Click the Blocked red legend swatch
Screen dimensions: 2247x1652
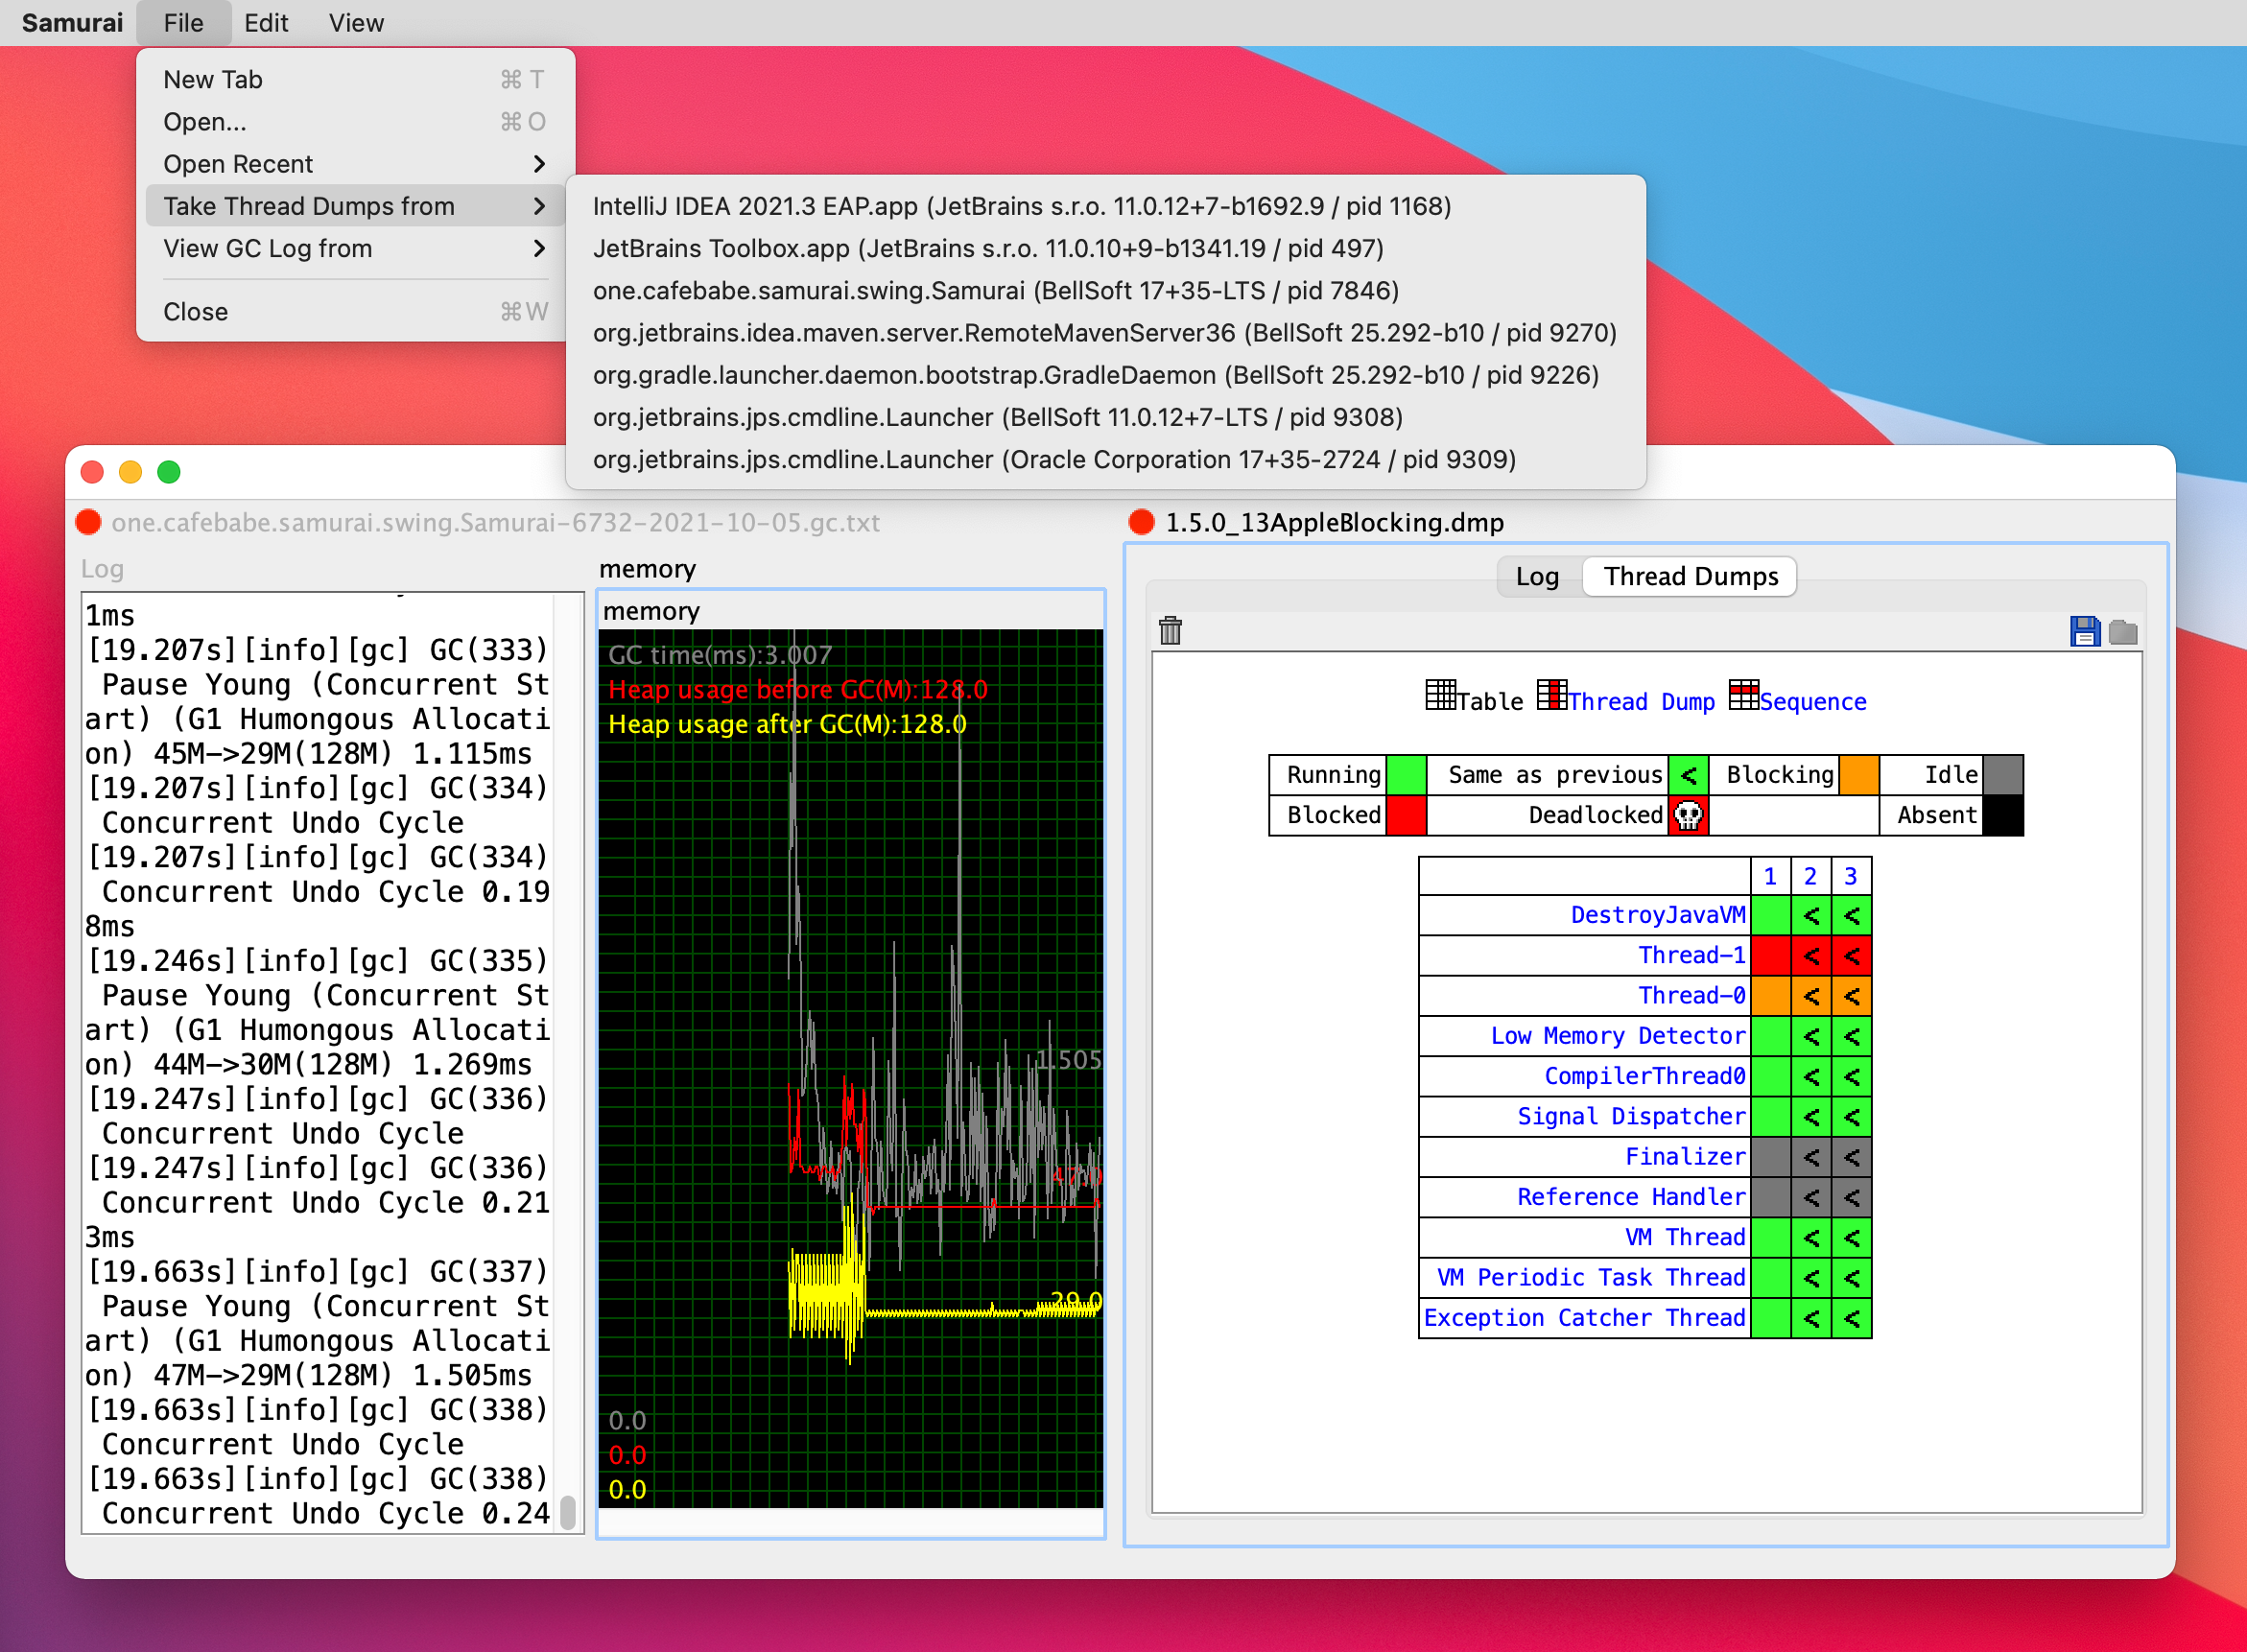pos(1406,815)
